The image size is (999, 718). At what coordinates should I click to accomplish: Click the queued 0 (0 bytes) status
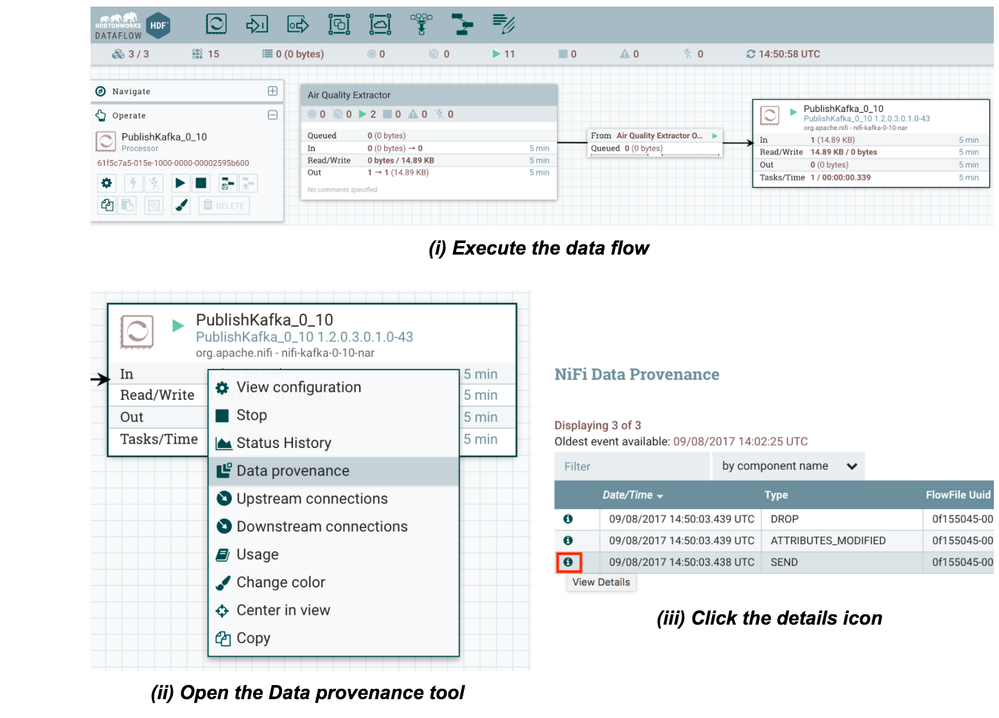click(x=293, y=54)
